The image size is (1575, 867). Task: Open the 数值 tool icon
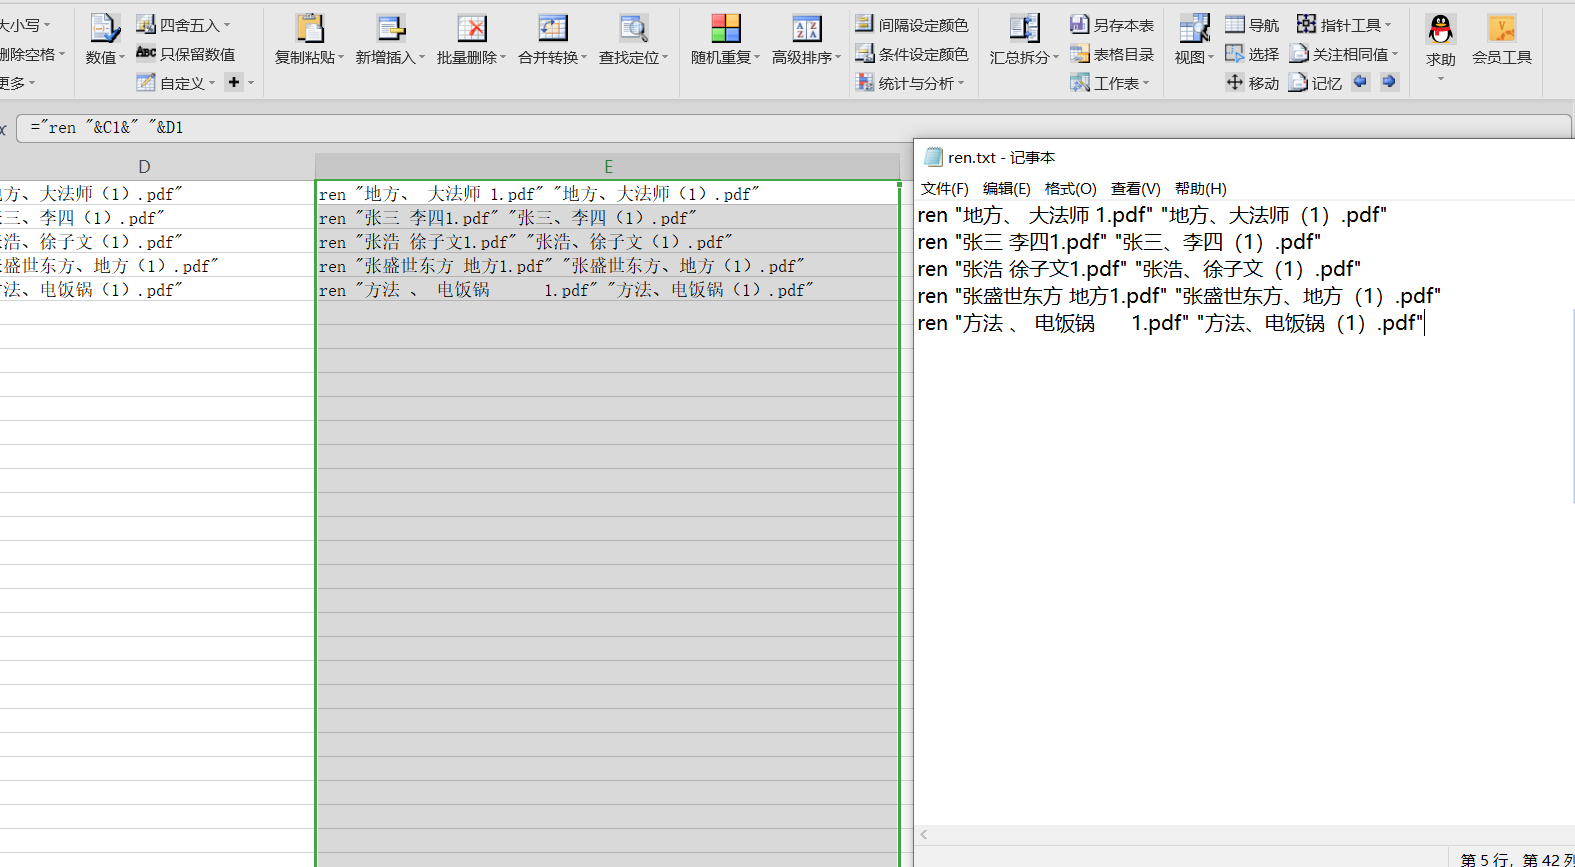[104, 28]
